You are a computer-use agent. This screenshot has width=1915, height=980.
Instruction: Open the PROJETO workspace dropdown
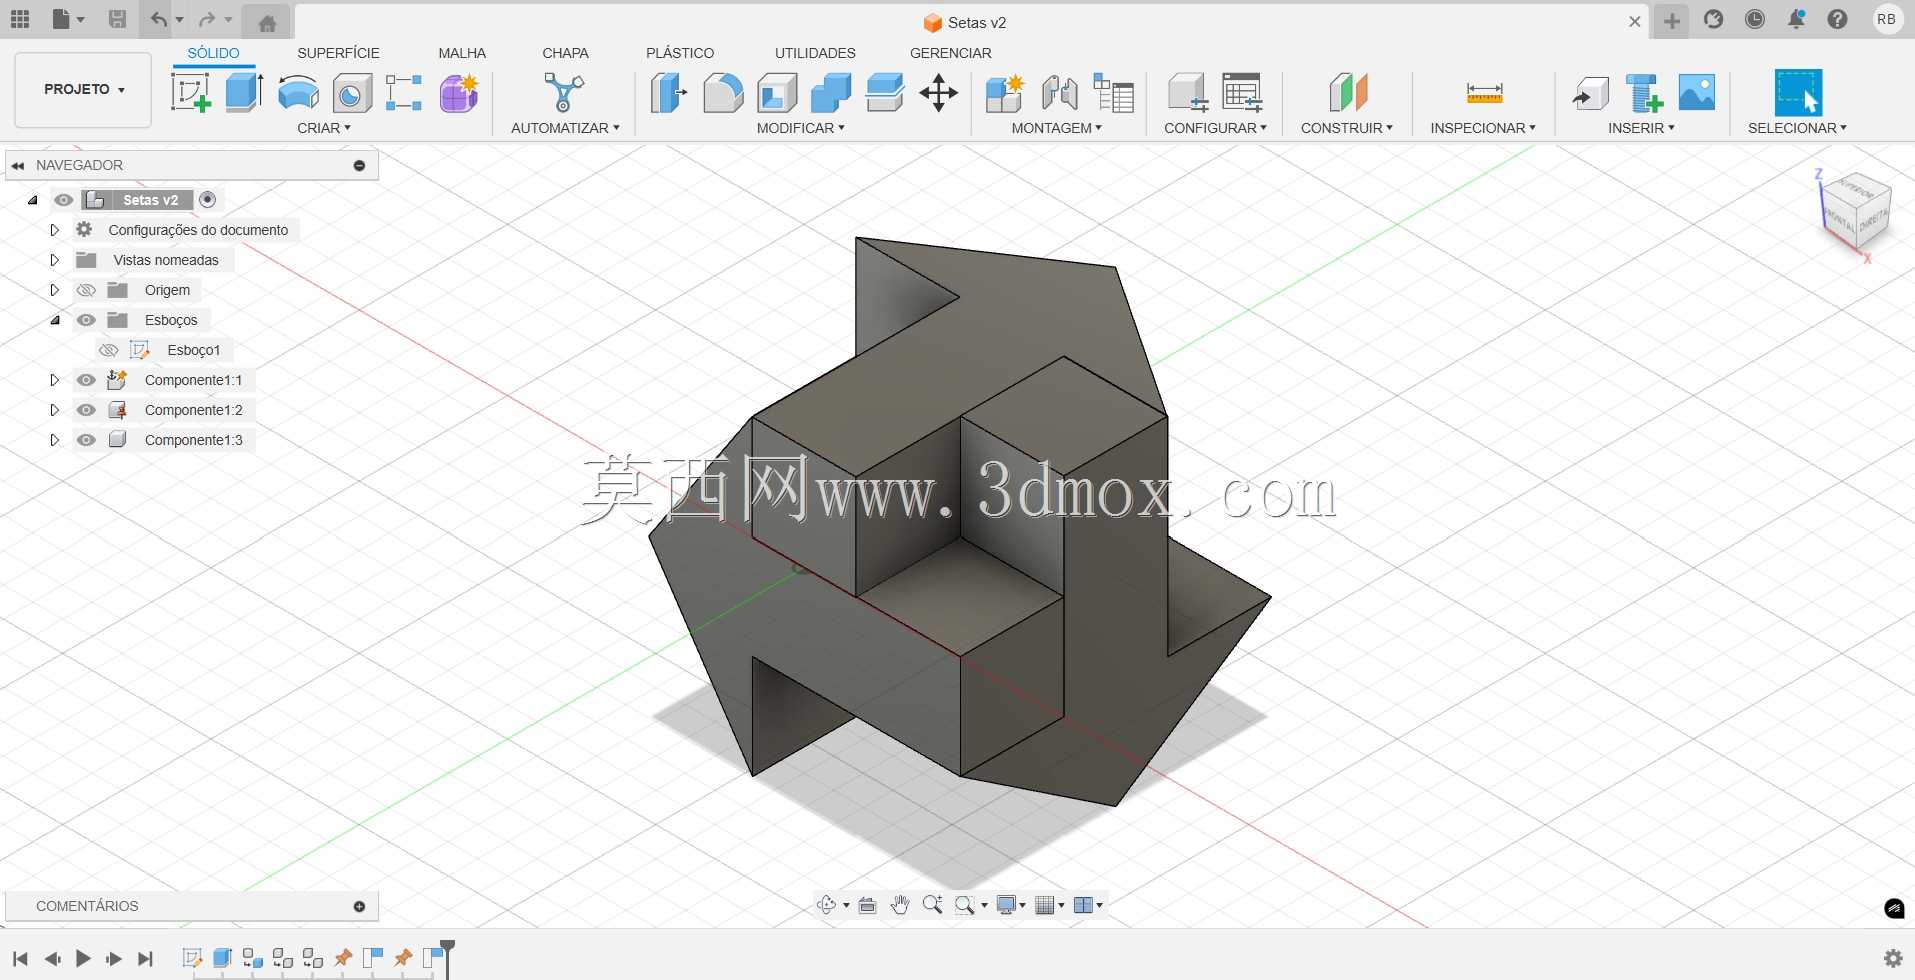pos(83,90)
